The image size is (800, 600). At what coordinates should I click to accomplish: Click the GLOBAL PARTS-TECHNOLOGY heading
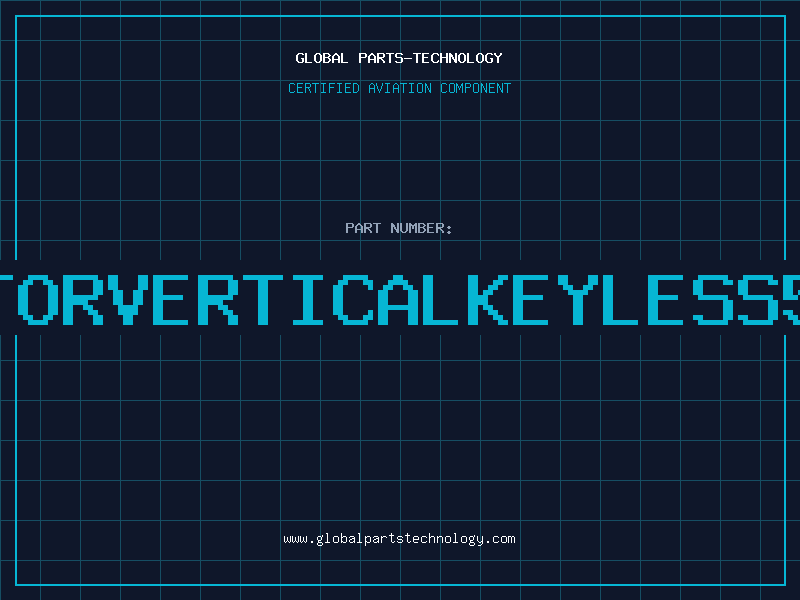click(x=399, y=58)
